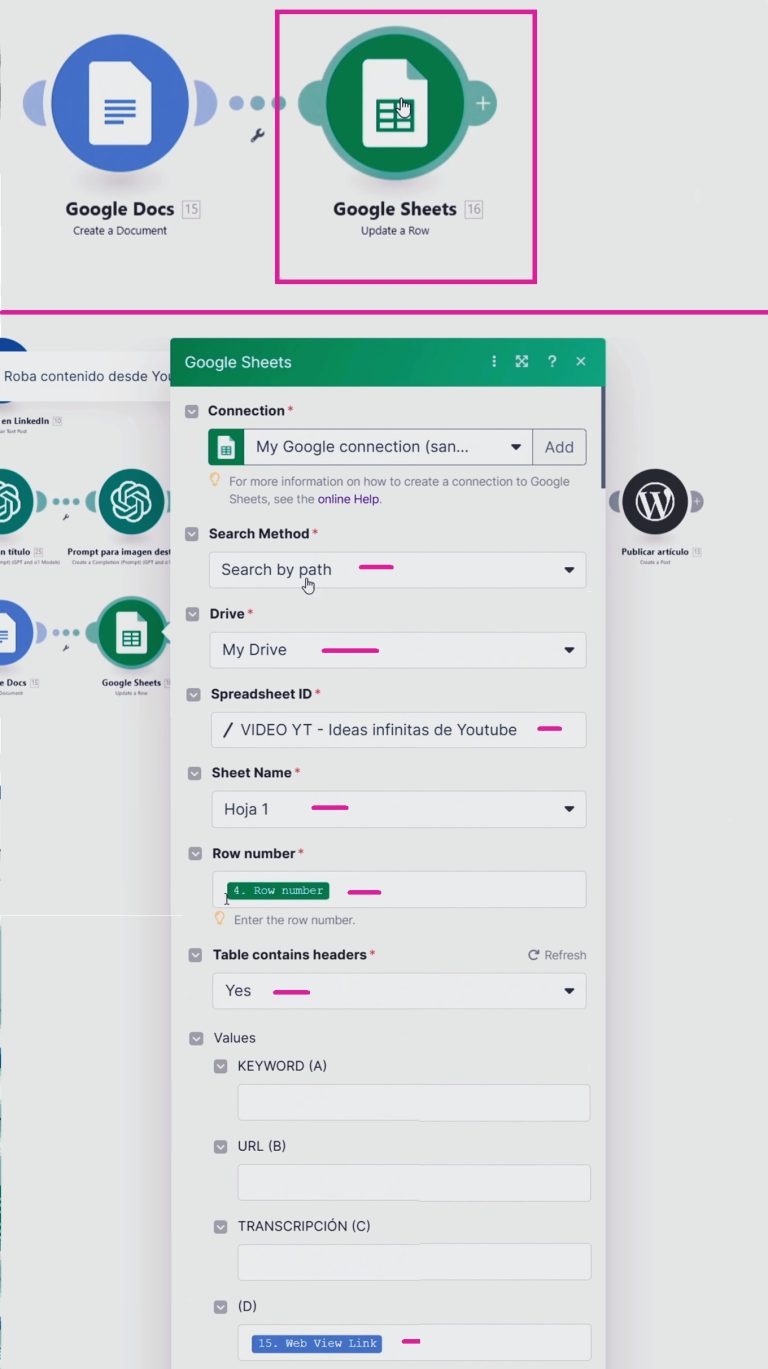Click the plus button beside Google Sheets module

point(483,103)
